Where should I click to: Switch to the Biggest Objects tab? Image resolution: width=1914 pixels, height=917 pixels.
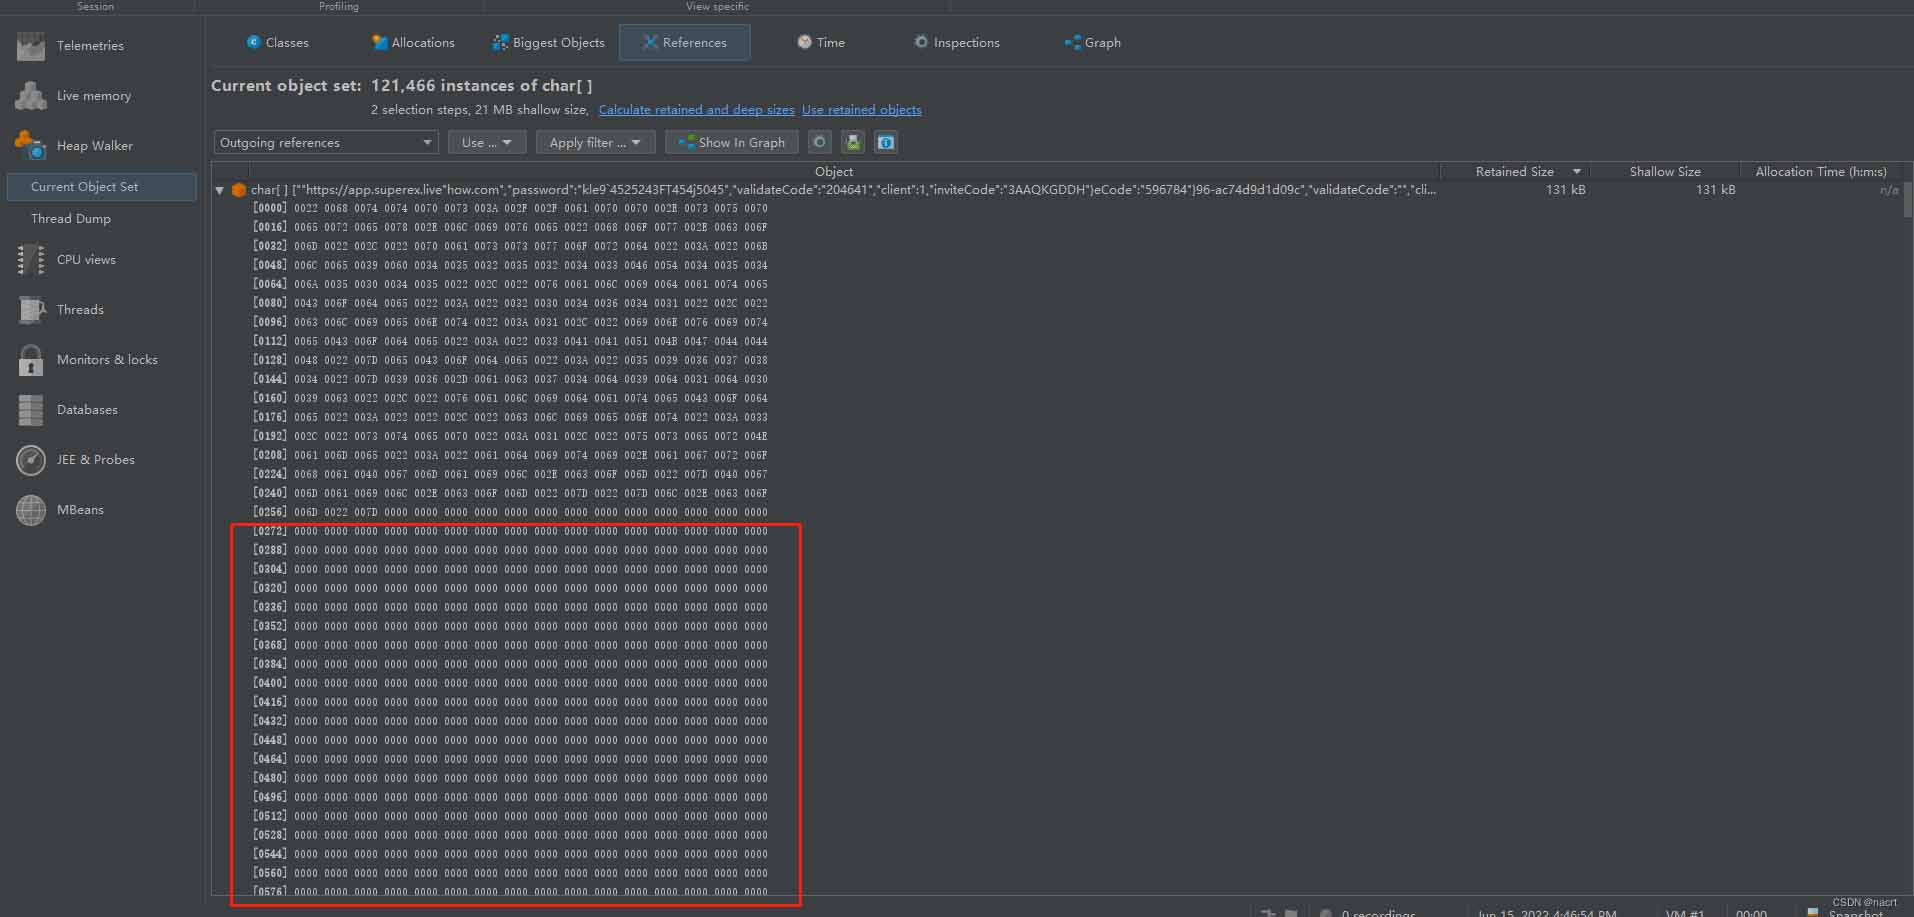[548, 42]
